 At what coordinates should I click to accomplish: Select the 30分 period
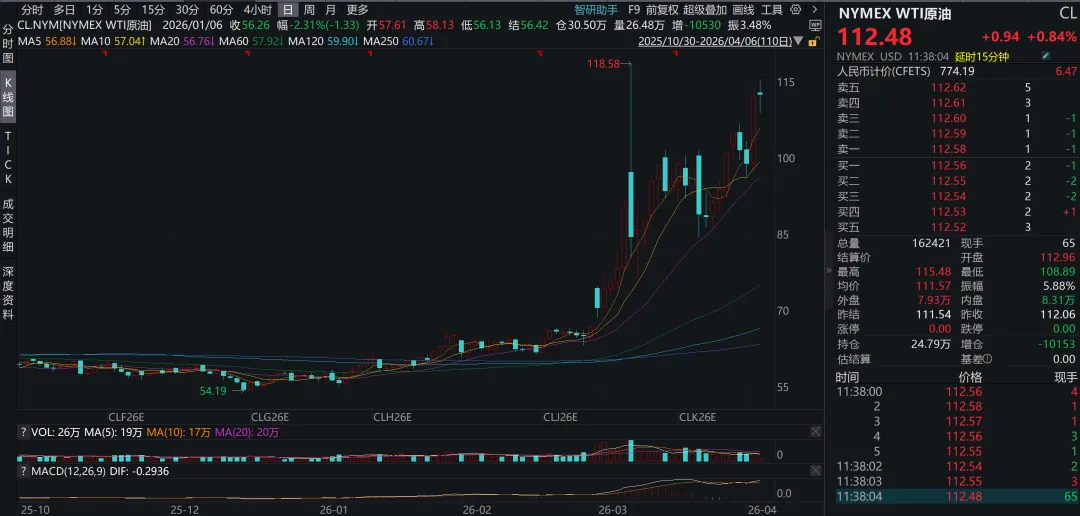click(x=187, y=10)
